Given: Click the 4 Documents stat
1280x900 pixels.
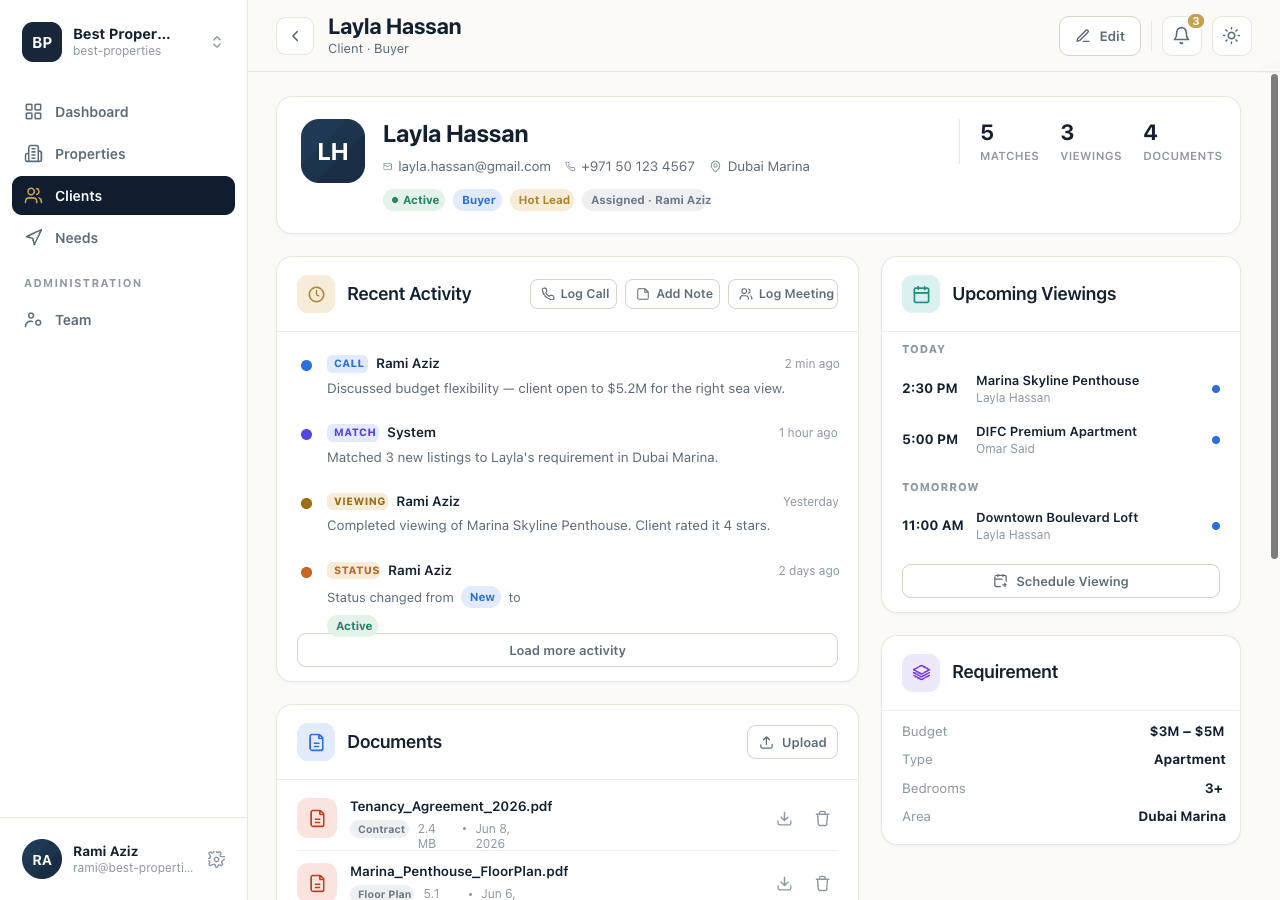Looking at the screenshot, I should tap(1182, 142).
